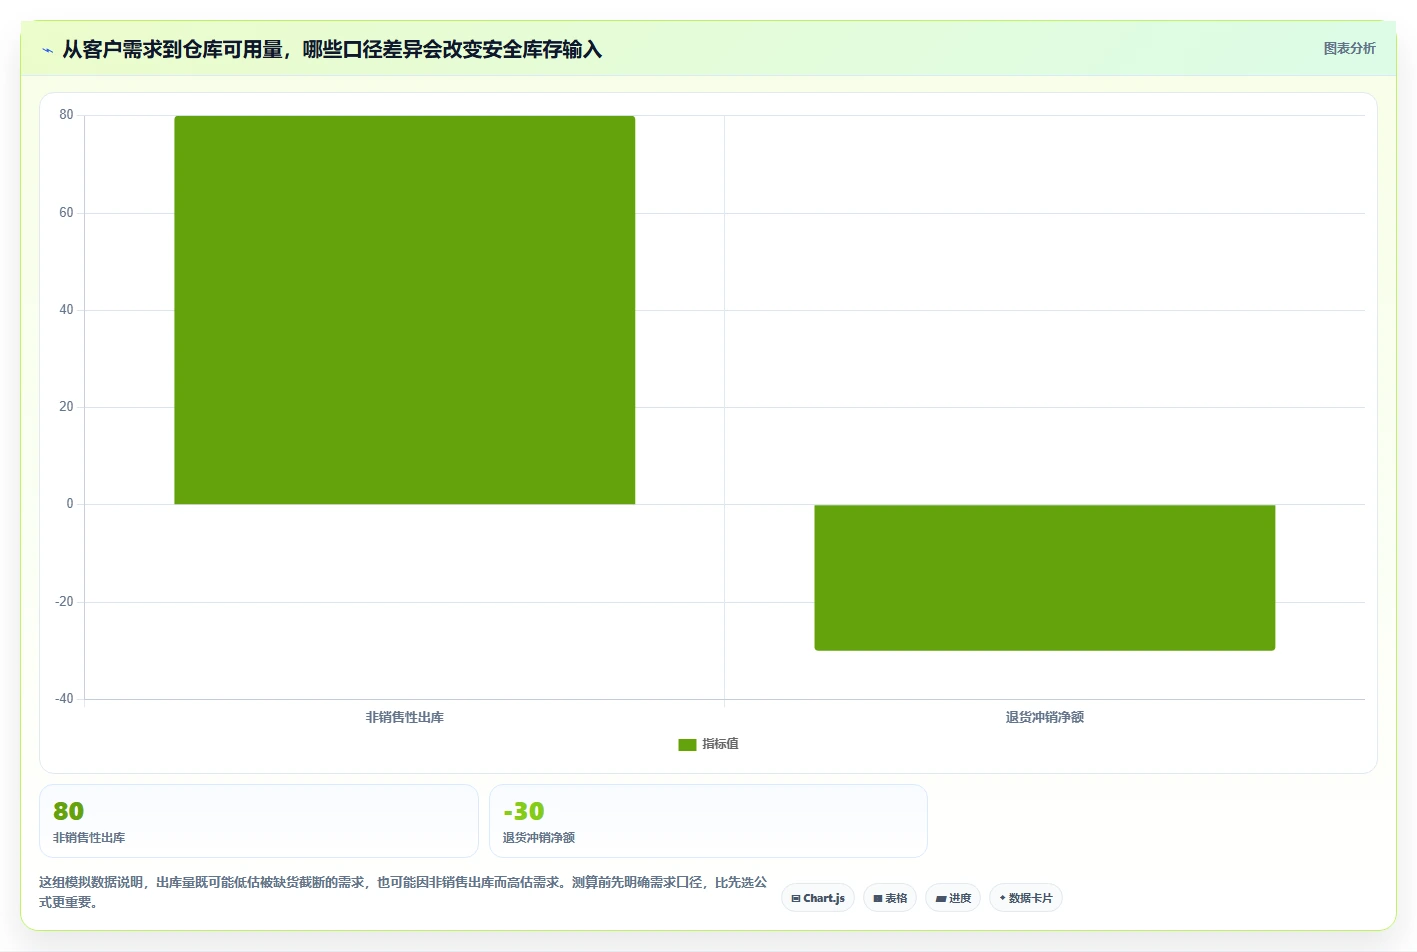1417x952 pixels.
Task: Click the y-axis value -20
Action: coord(64,602)
